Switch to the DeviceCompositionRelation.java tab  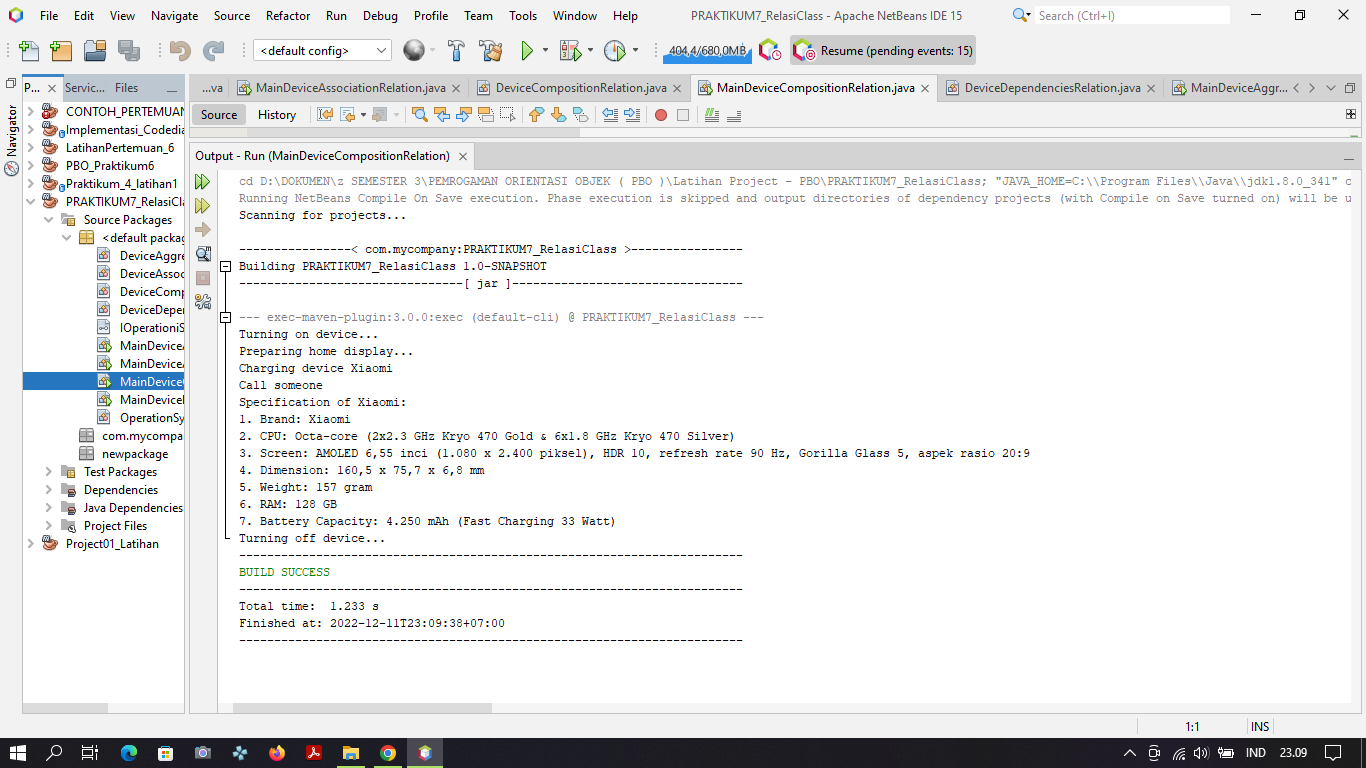pyautogui.click(x=581, y=88)
